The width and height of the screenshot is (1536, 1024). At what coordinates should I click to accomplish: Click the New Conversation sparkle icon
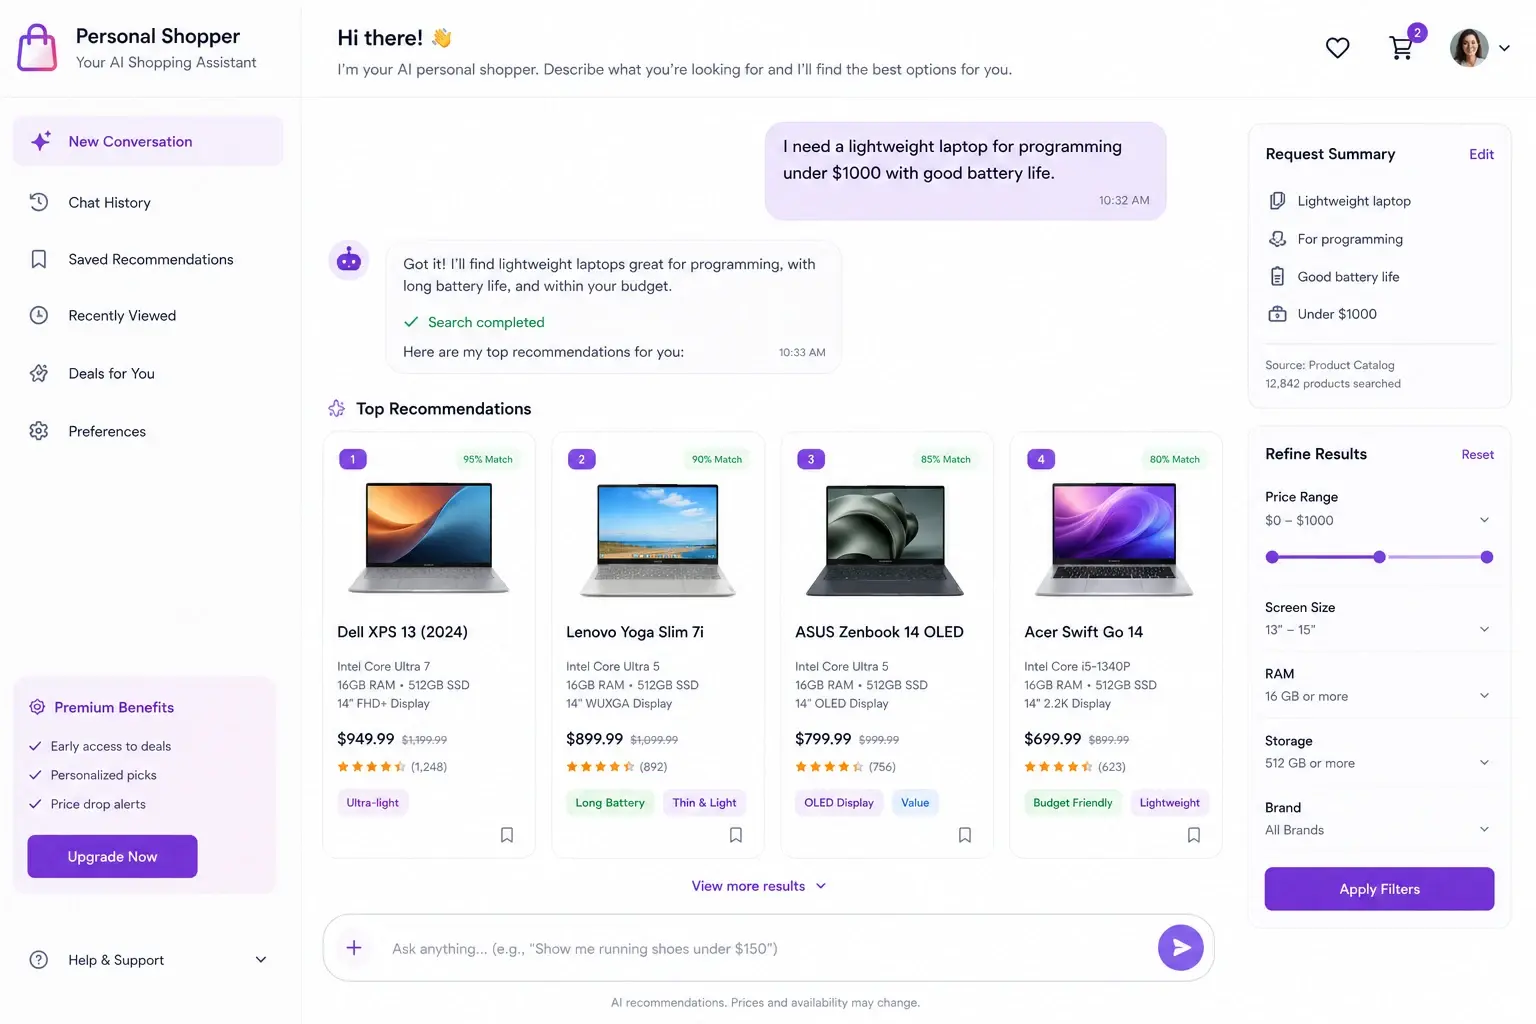(40, 141)
